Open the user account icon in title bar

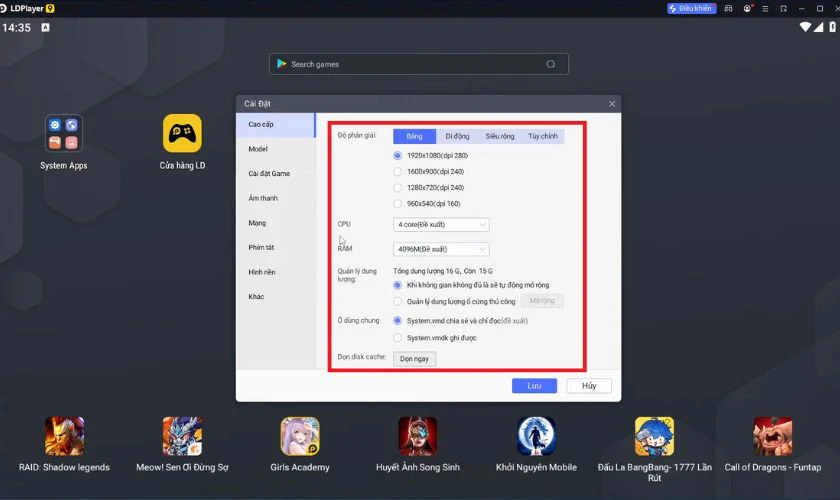point(747,9)
